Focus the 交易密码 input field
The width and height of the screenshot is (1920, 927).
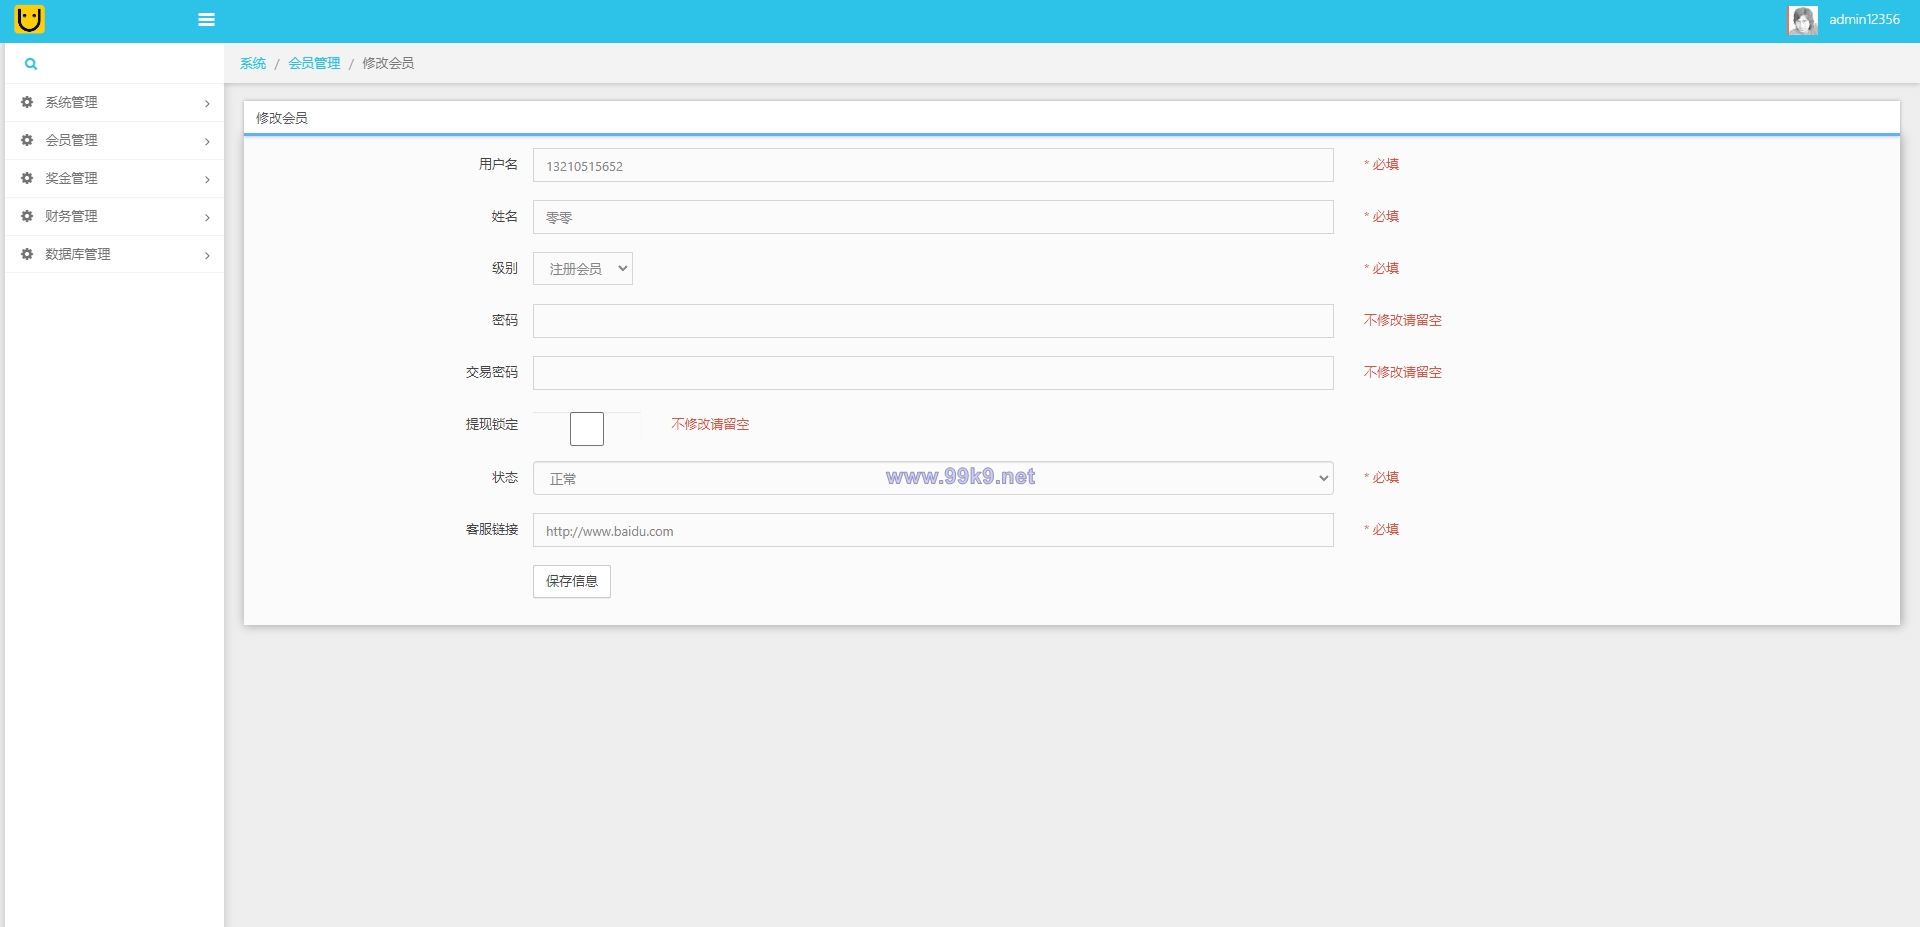pos(933,373)
